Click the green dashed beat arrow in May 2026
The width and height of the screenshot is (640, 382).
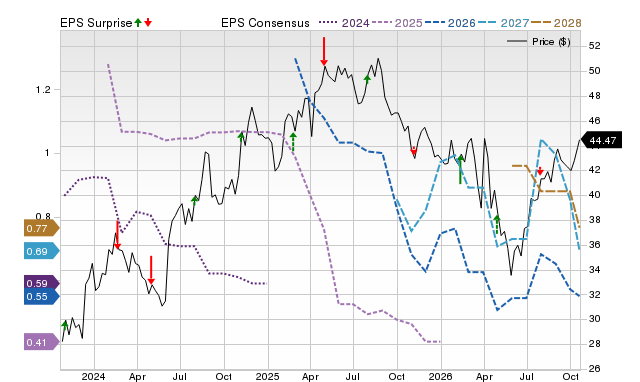(x=497, y=224)
